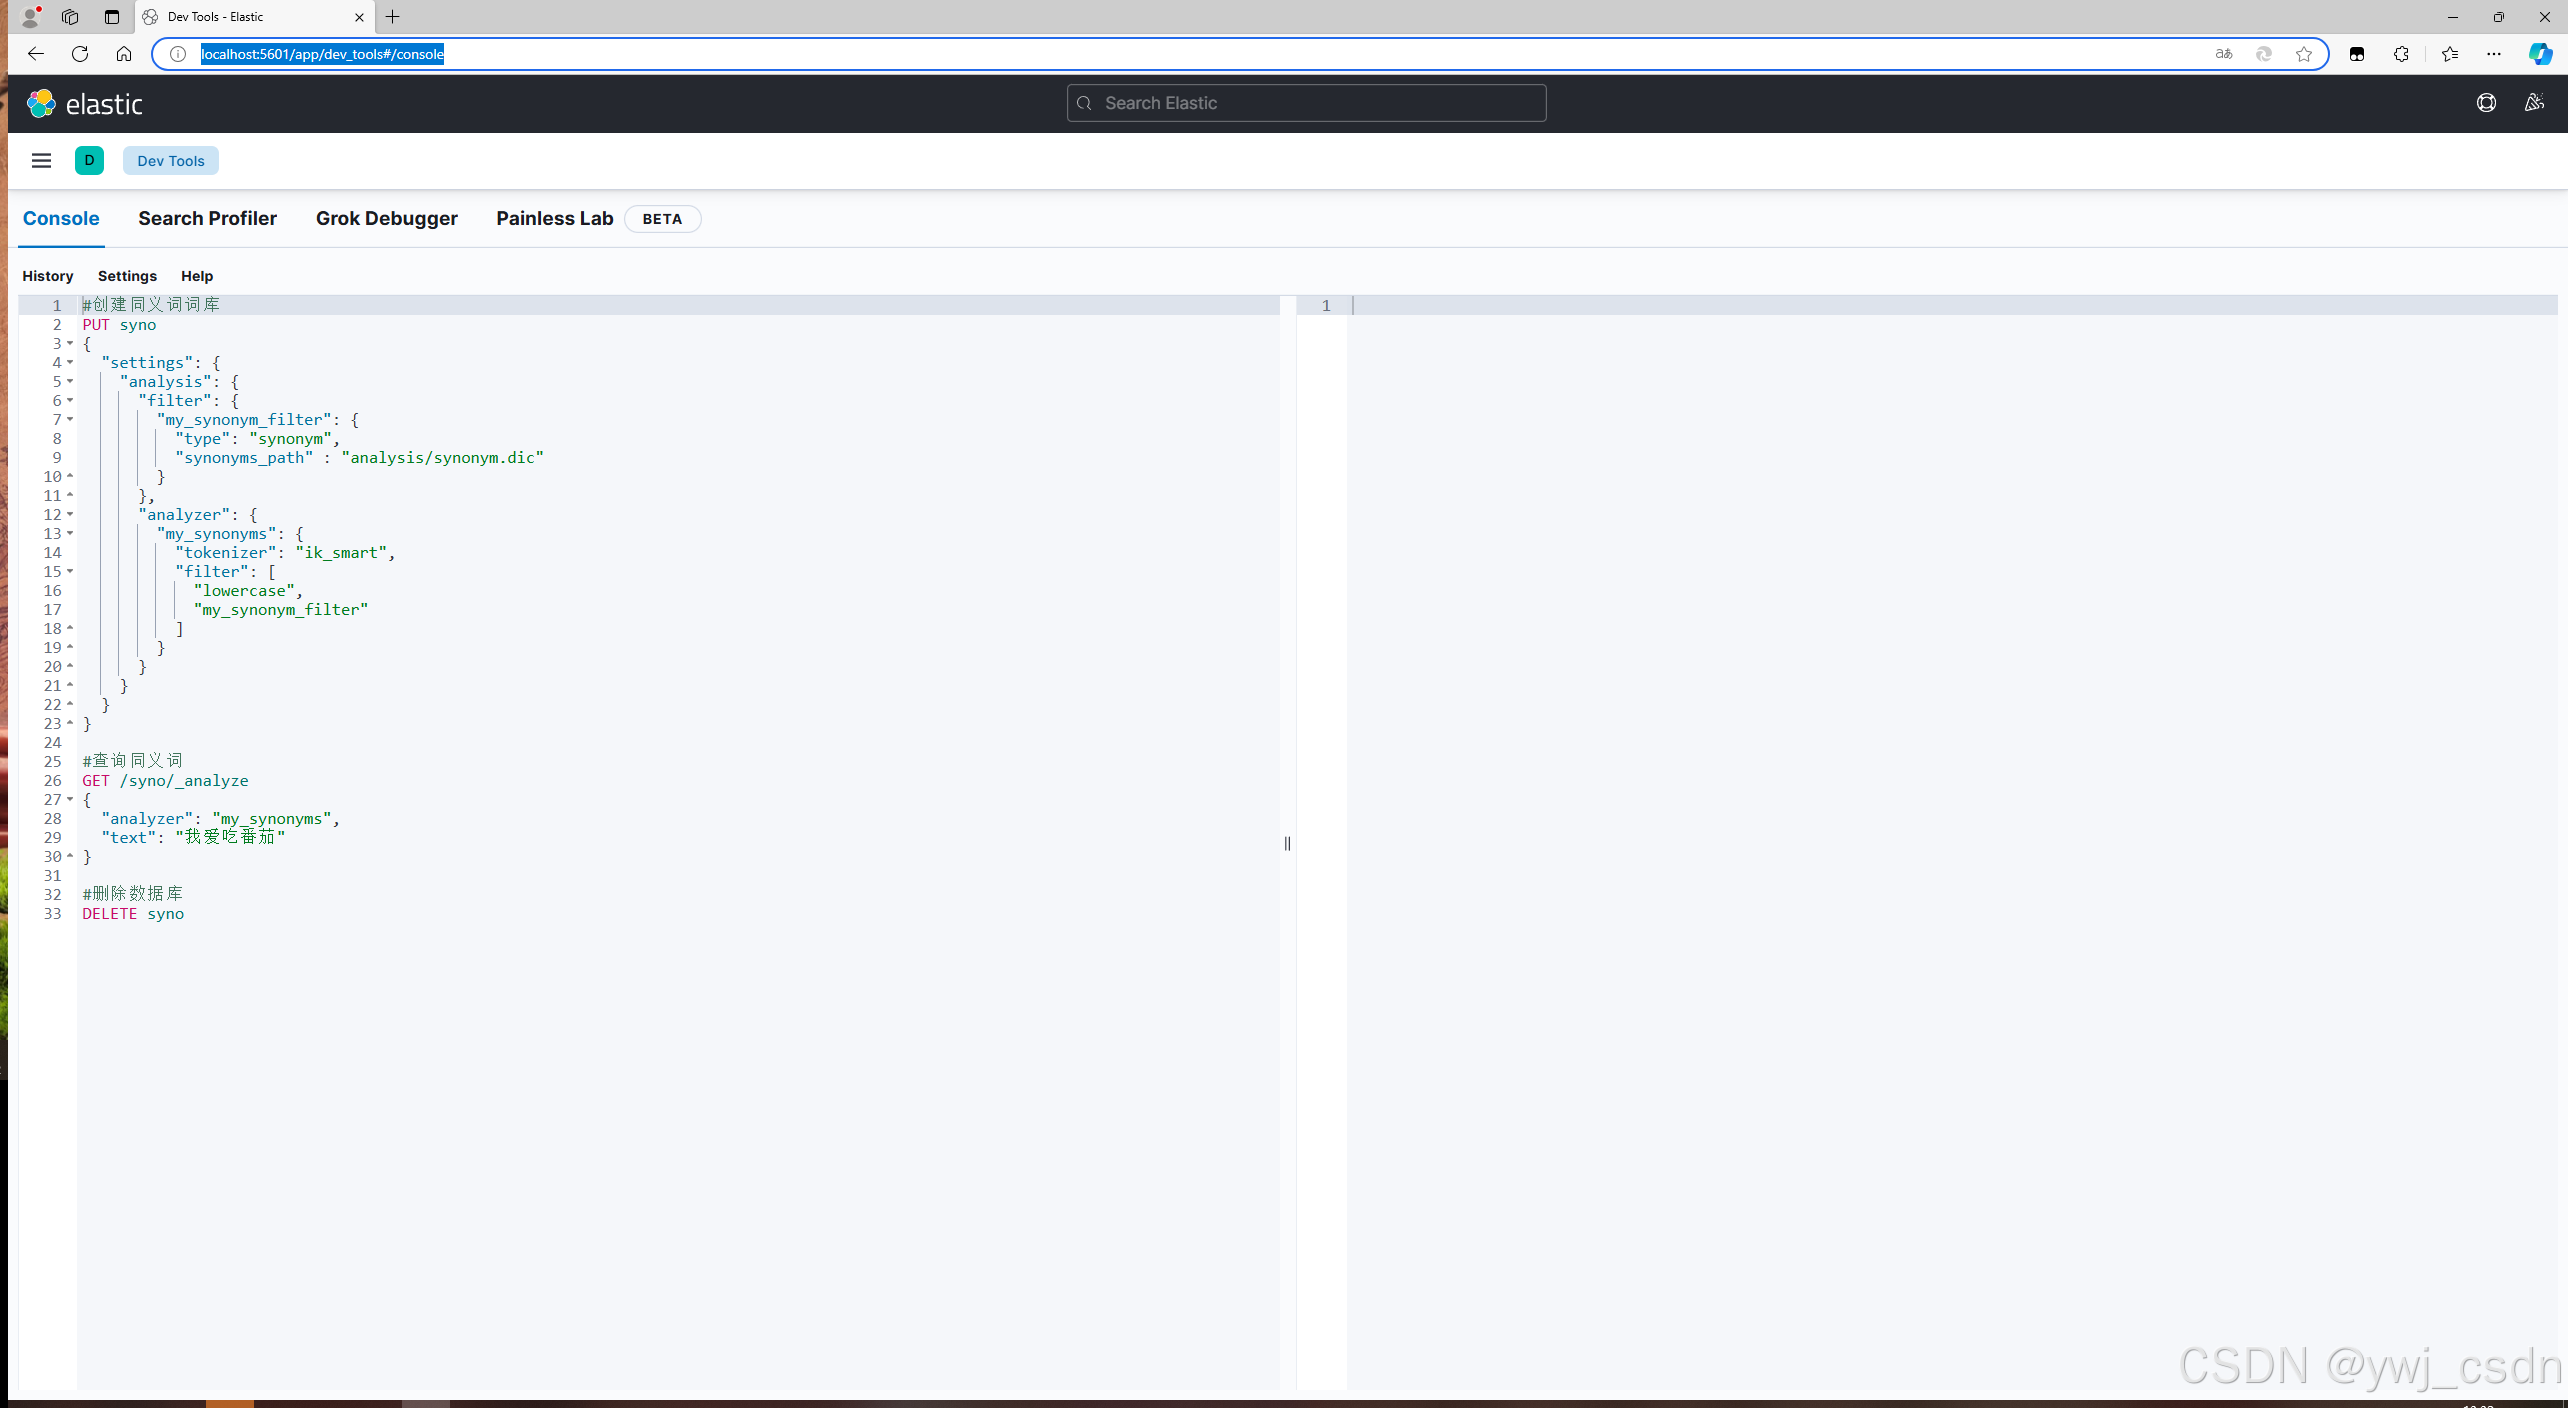Open the Kibana hamburger navigation menu
The height and width of the screenshot is (1408, 2568).
point(41,161)
